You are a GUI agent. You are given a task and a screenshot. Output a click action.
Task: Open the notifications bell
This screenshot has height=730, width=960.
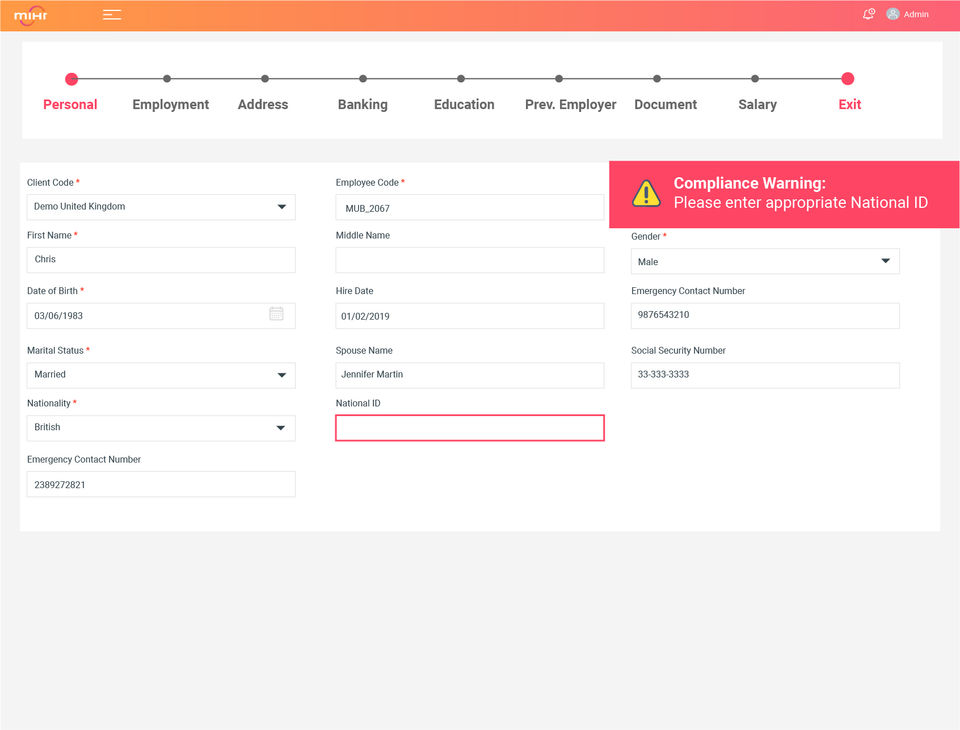point(868,14)
